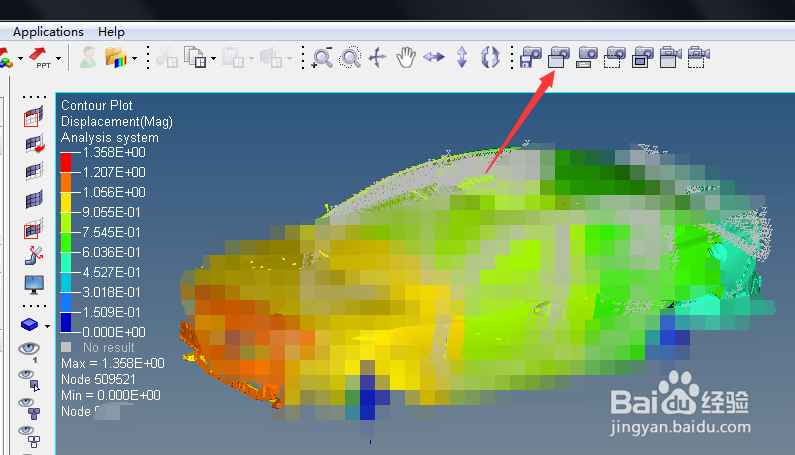This screenshot has width=795, height=455.
Task: Expand the Paste window dropdown arrow
Action: pyautogui.click(x=251, y=58)
